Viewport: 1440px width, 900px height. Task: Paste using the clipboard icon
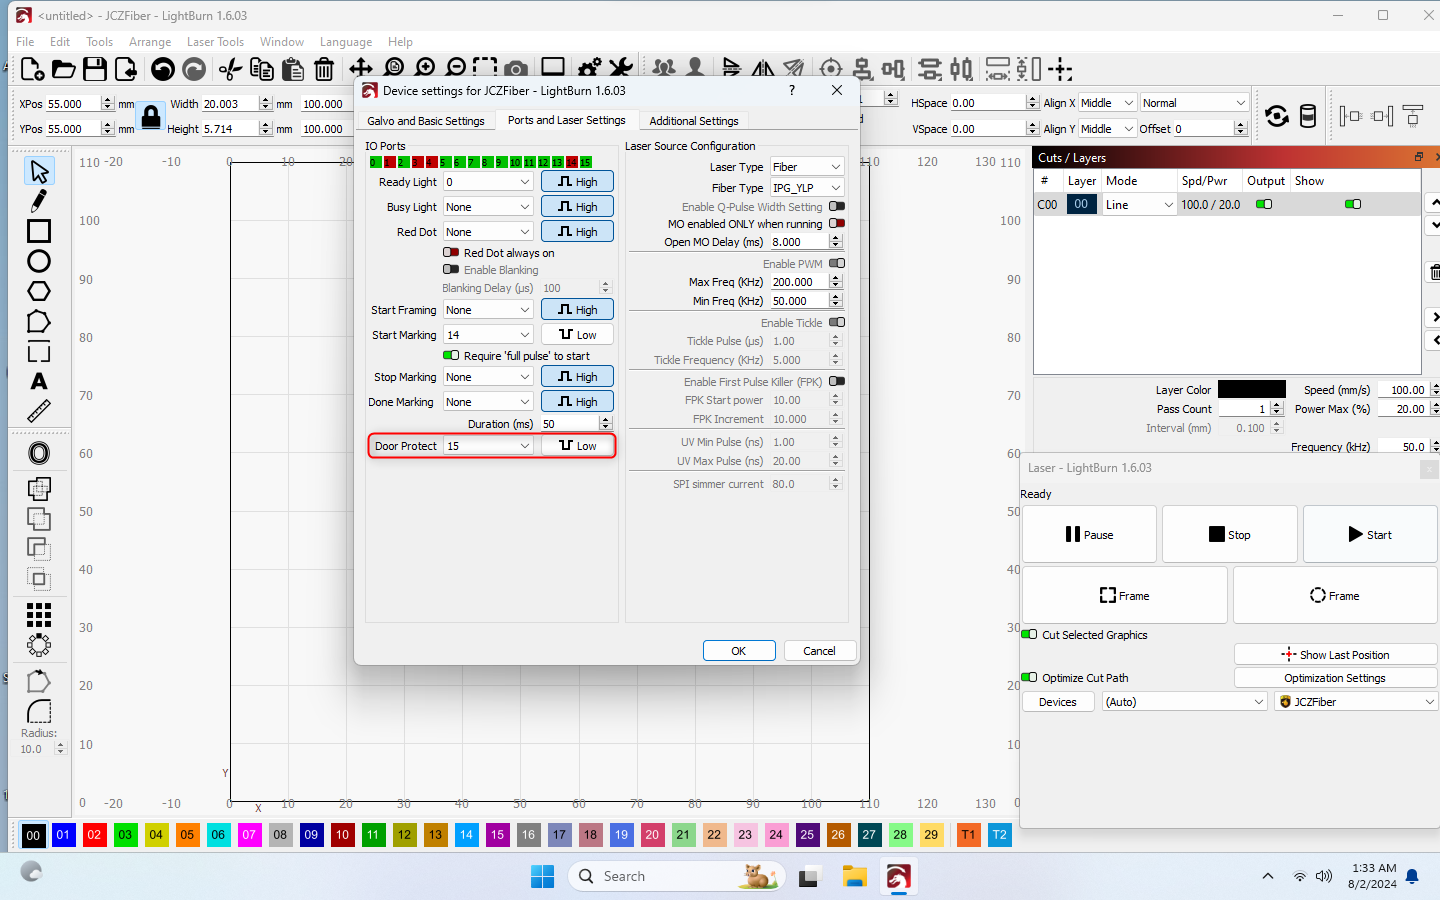(293, 69)
